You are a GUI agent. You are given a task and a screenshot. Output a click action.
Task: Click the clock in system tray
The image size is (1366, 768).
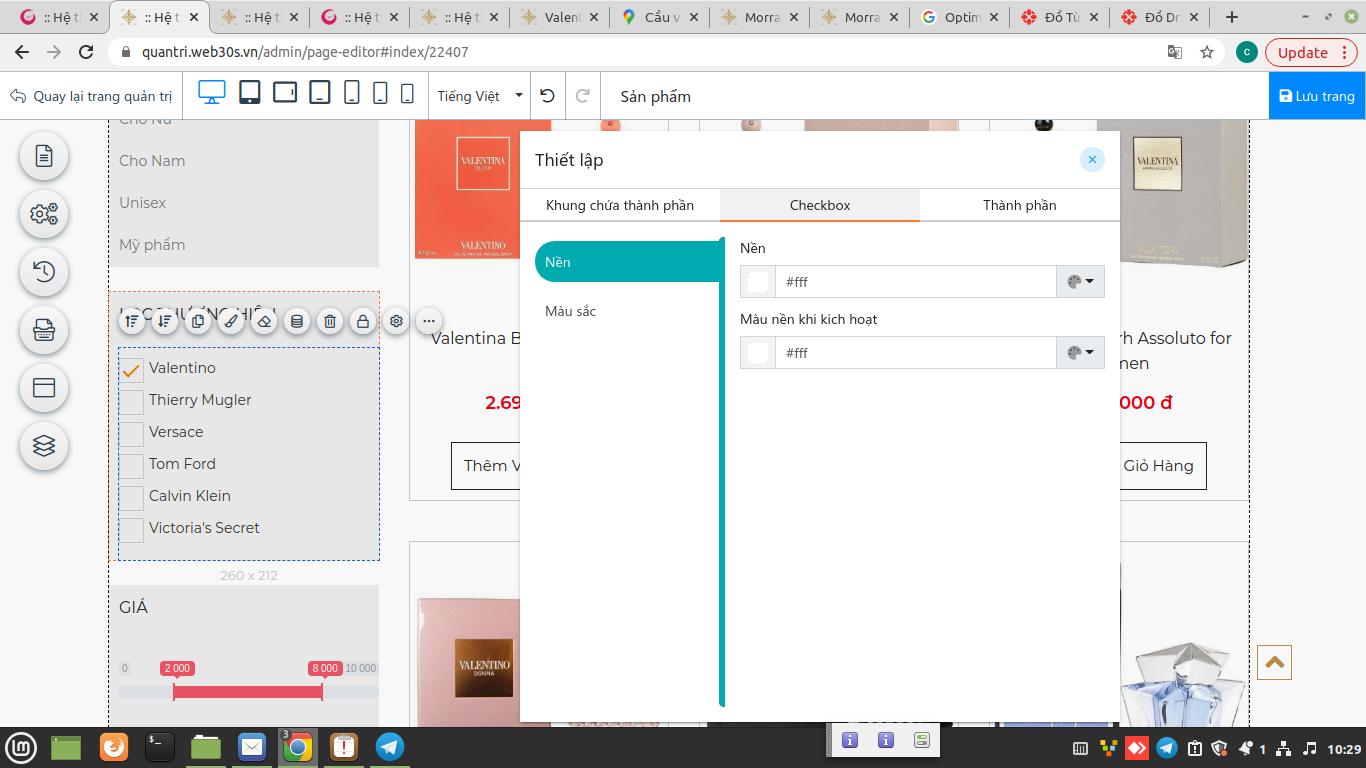1344,748
